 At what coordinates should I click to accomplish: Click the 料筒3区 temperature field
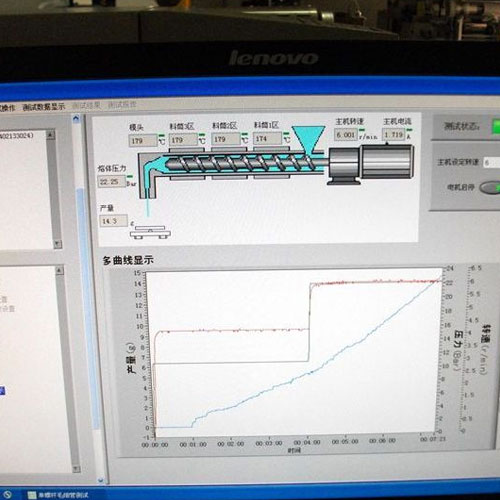pos(183,140)
